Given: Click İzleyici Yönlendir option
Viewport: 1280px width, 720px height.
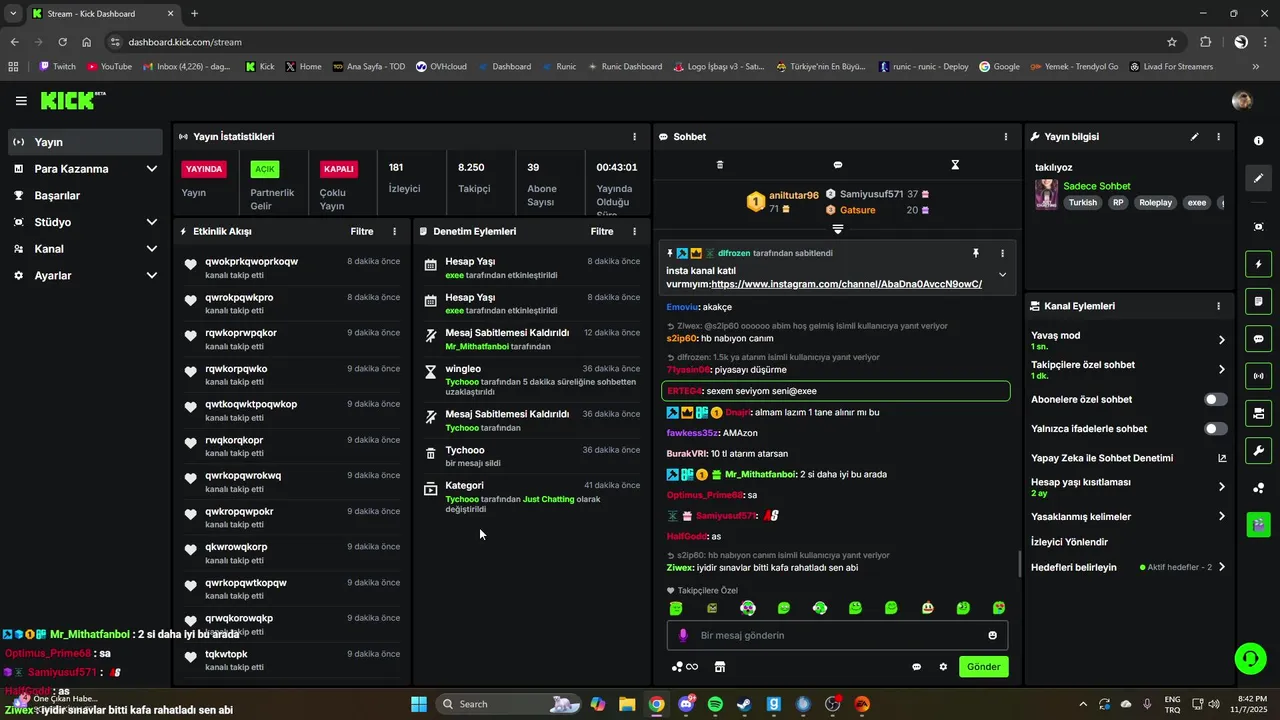Looking at the screenshot, I should pos(1069,542).
